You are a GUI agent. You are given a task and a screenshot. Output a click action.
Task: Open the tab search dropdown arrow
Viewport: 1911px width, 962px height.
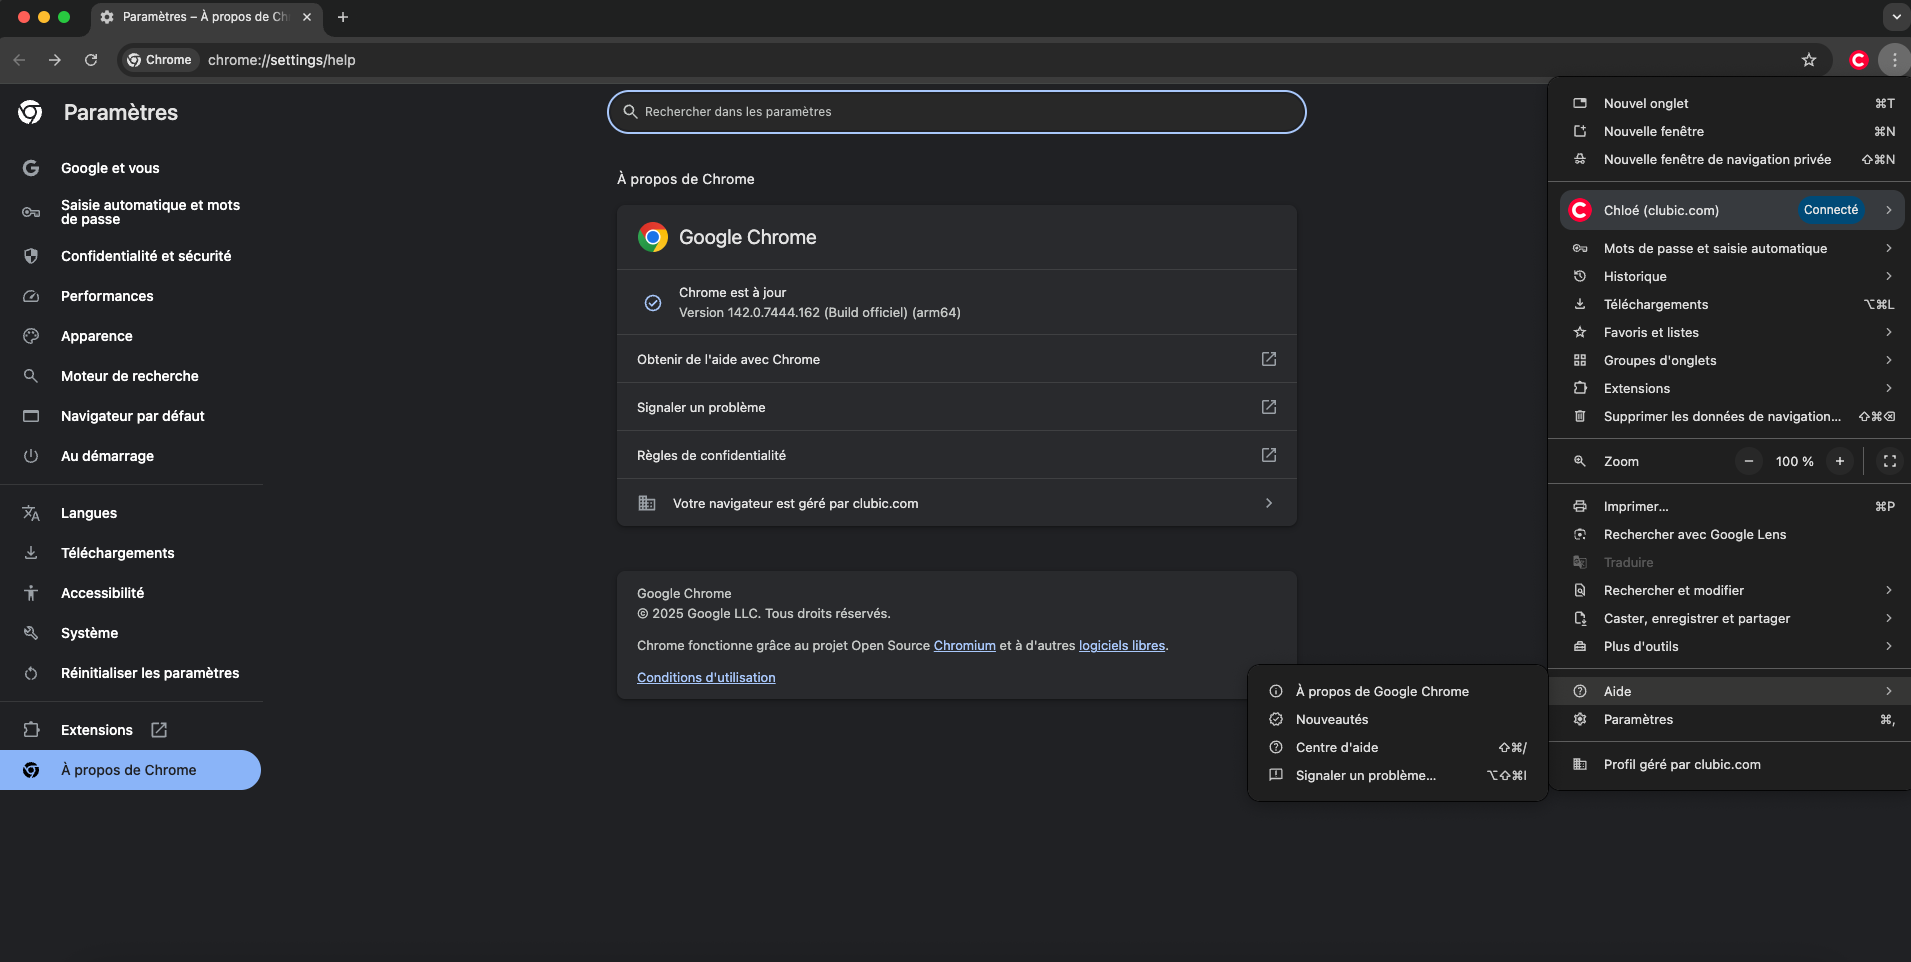pyautogui.click(x=1895, y=17)
